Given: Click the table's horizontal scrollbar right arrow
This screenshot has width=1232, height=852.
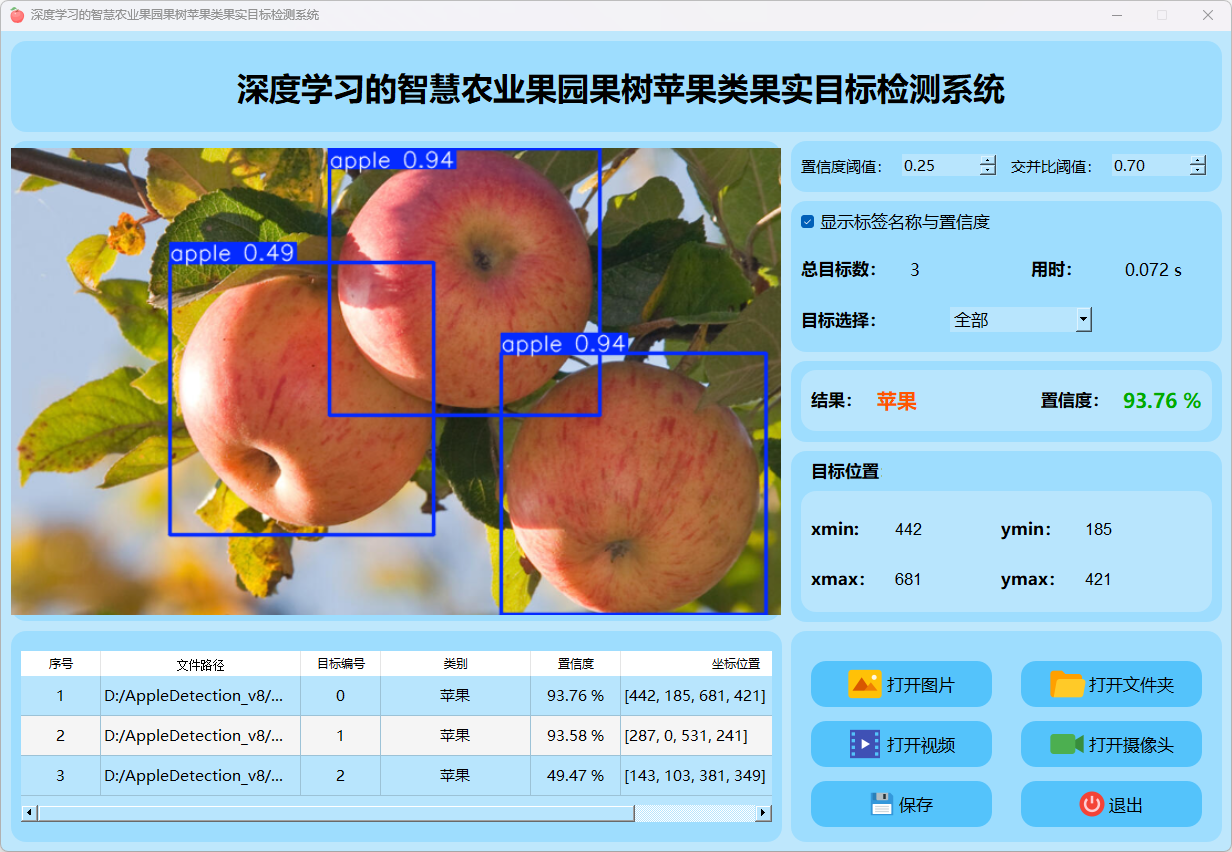Looking at the screenshot, I should click(x=764, y=813).
